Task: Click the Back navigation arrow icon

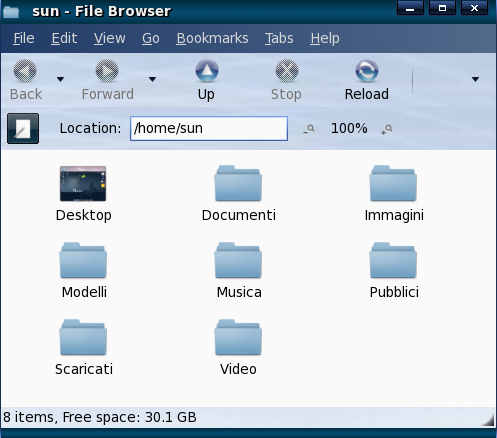Action: [25, 71]
